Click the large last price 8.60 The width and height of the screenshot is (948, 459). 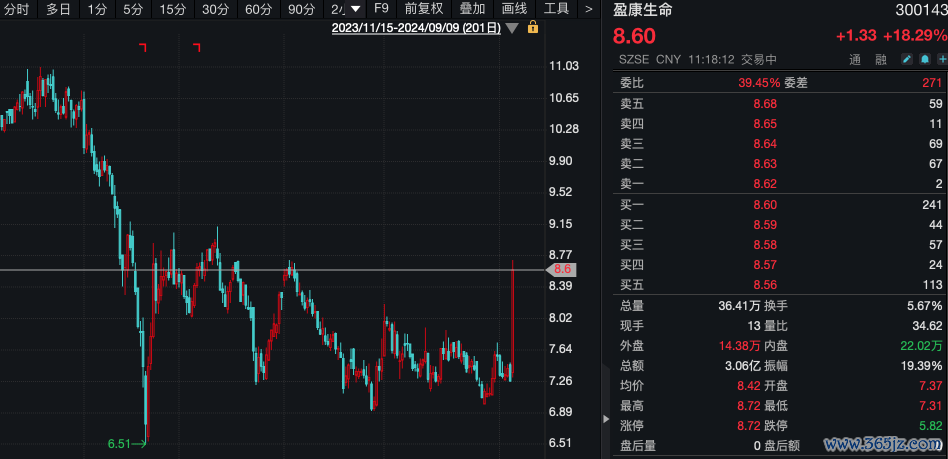click(634, 36)
